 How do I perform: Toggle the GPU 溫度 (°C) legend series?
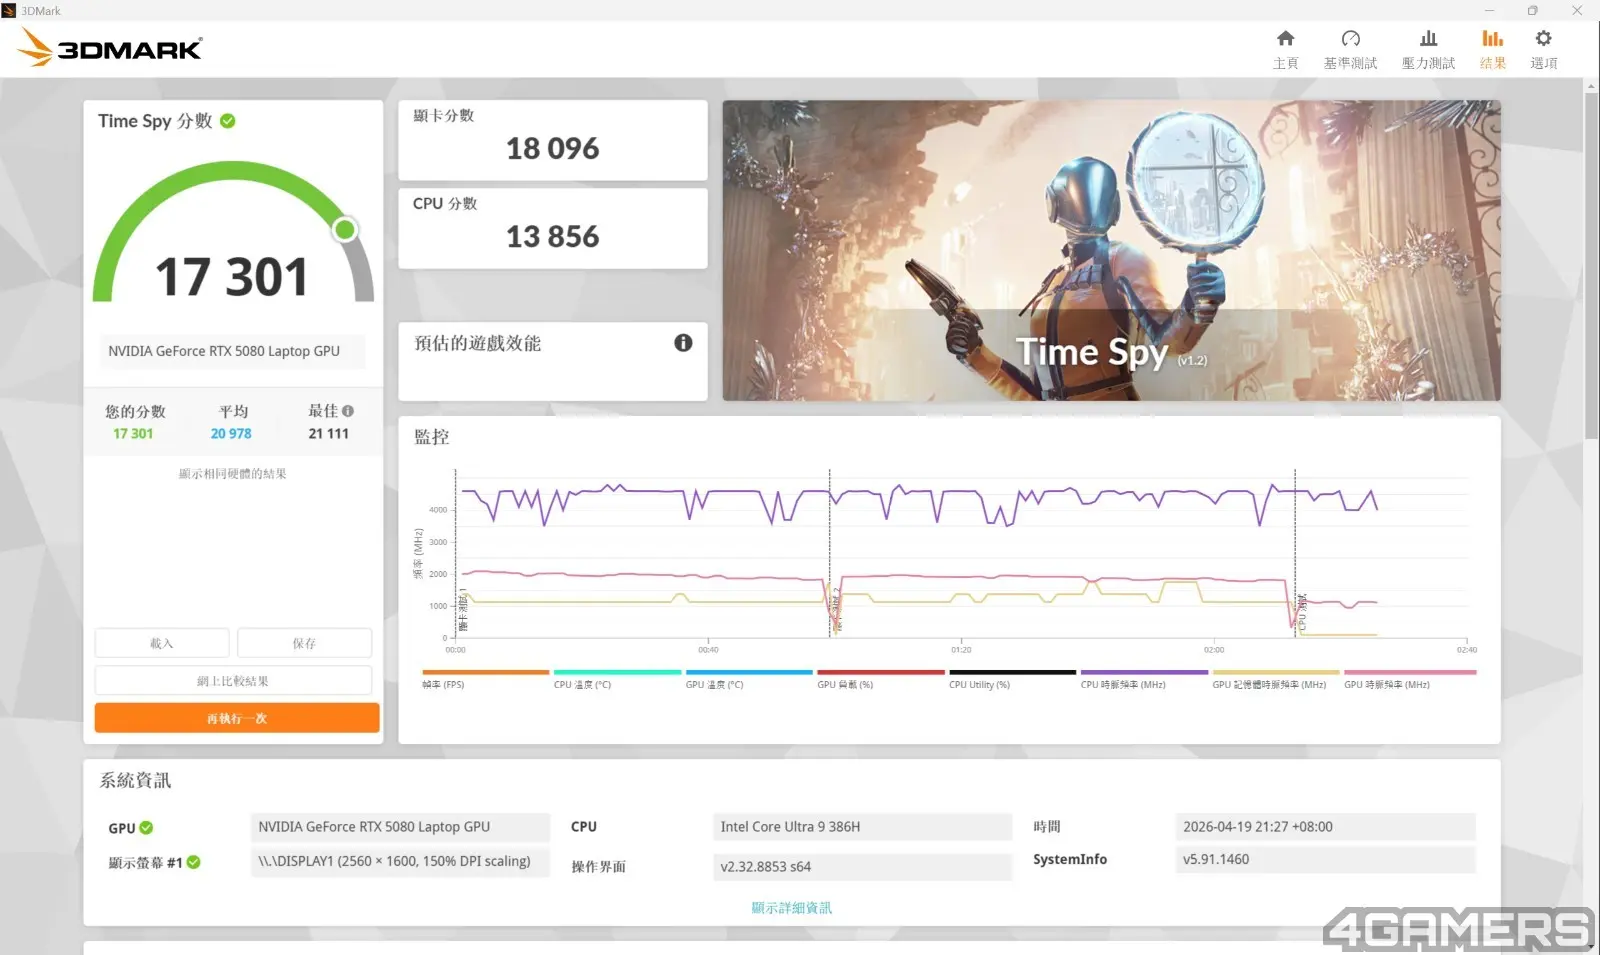[749, 679]
